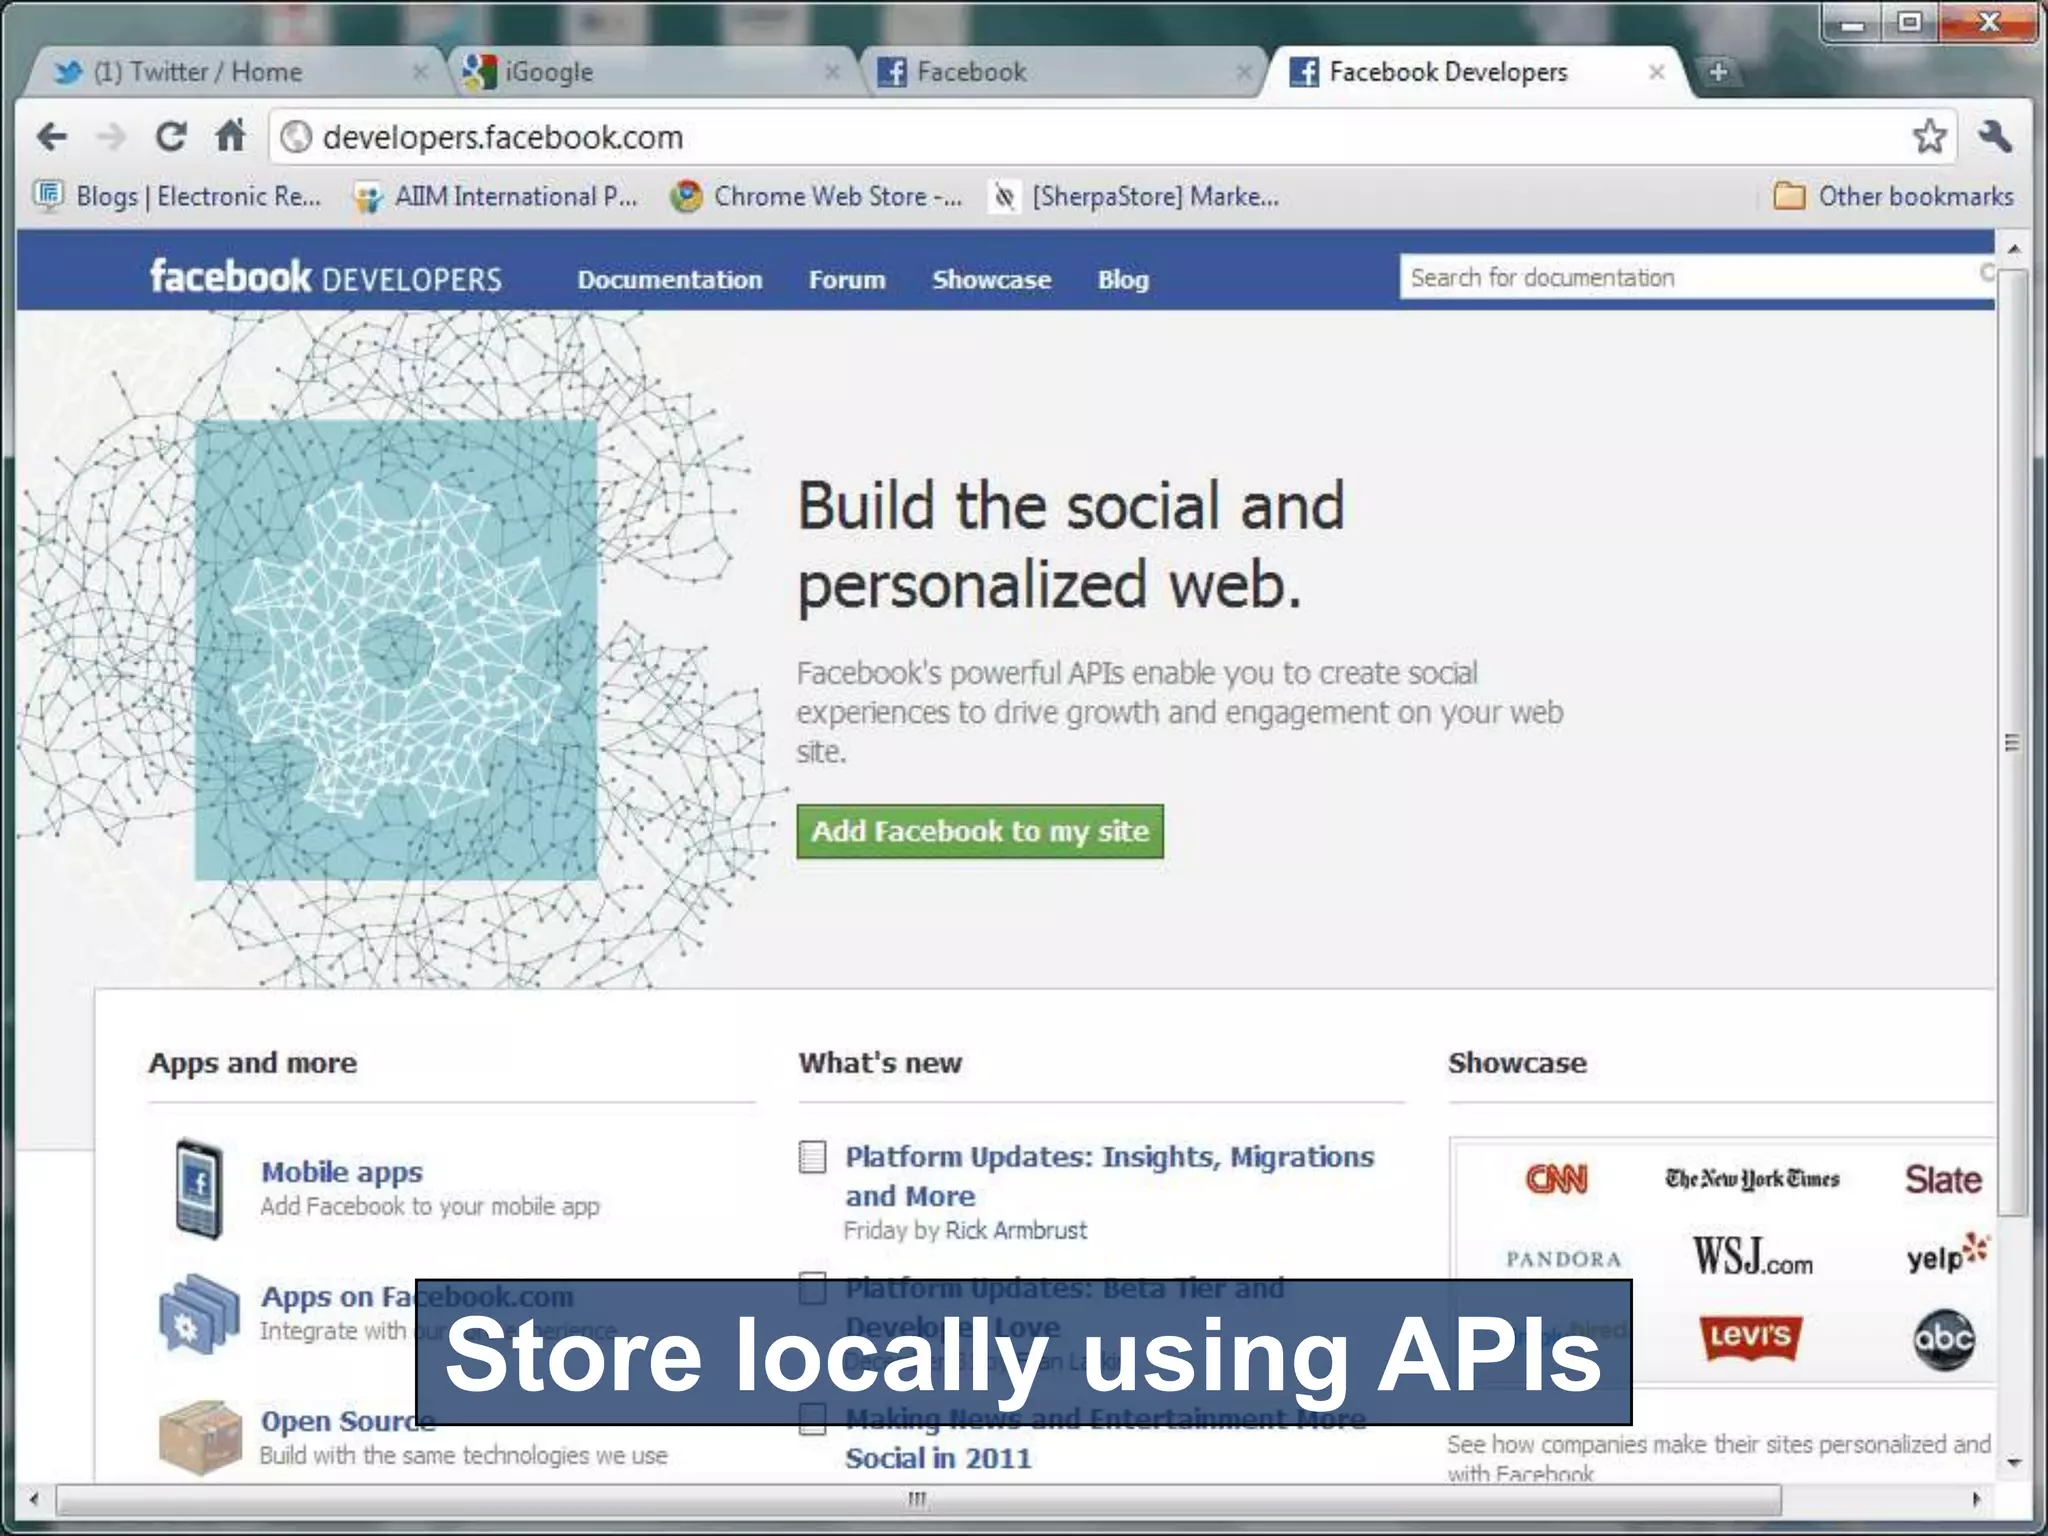
Task: Click the WSJ.com showcase logo
Action: pos(1752,1256)
